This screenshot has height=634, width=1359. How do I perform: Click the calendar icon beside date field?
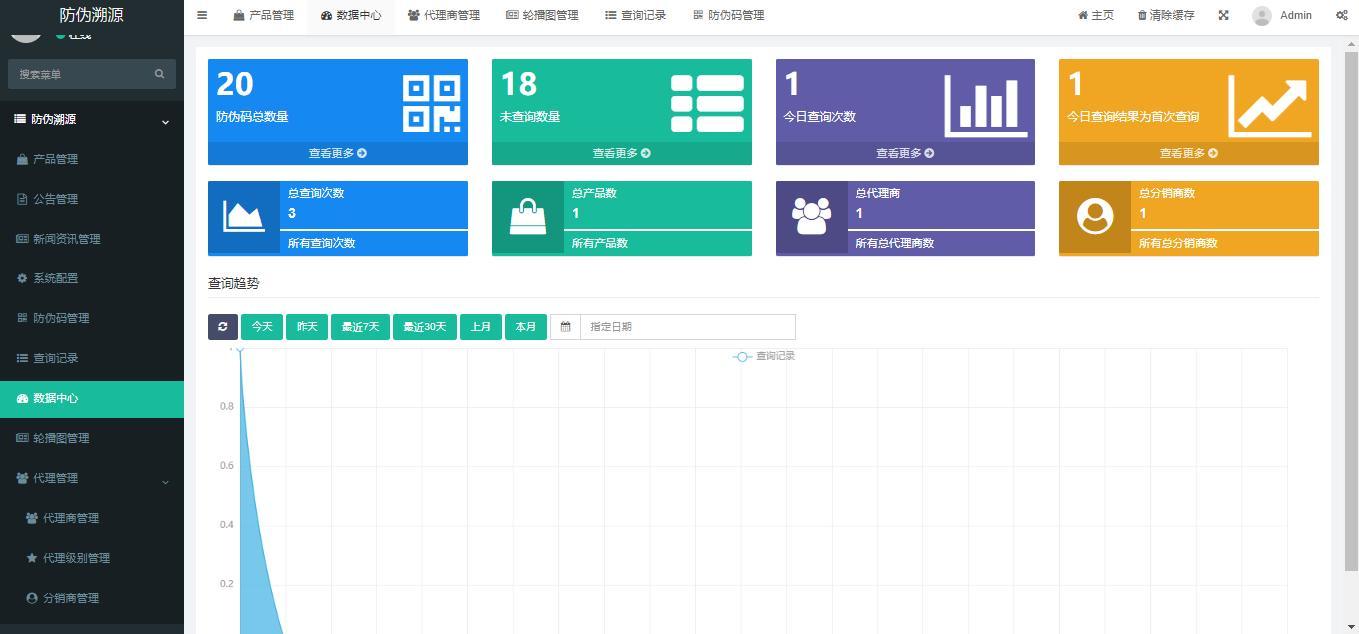pos(565,327)
